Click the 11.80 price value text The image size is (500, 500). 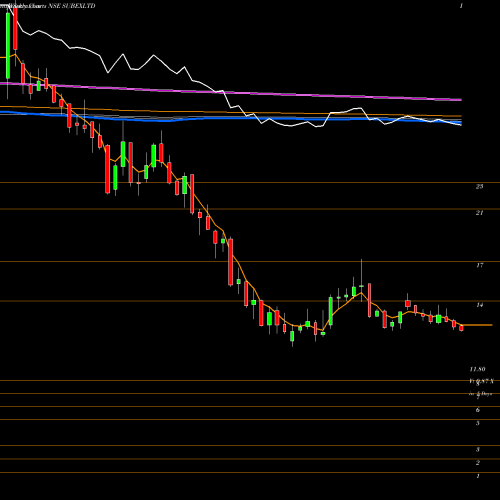[477, 369]
